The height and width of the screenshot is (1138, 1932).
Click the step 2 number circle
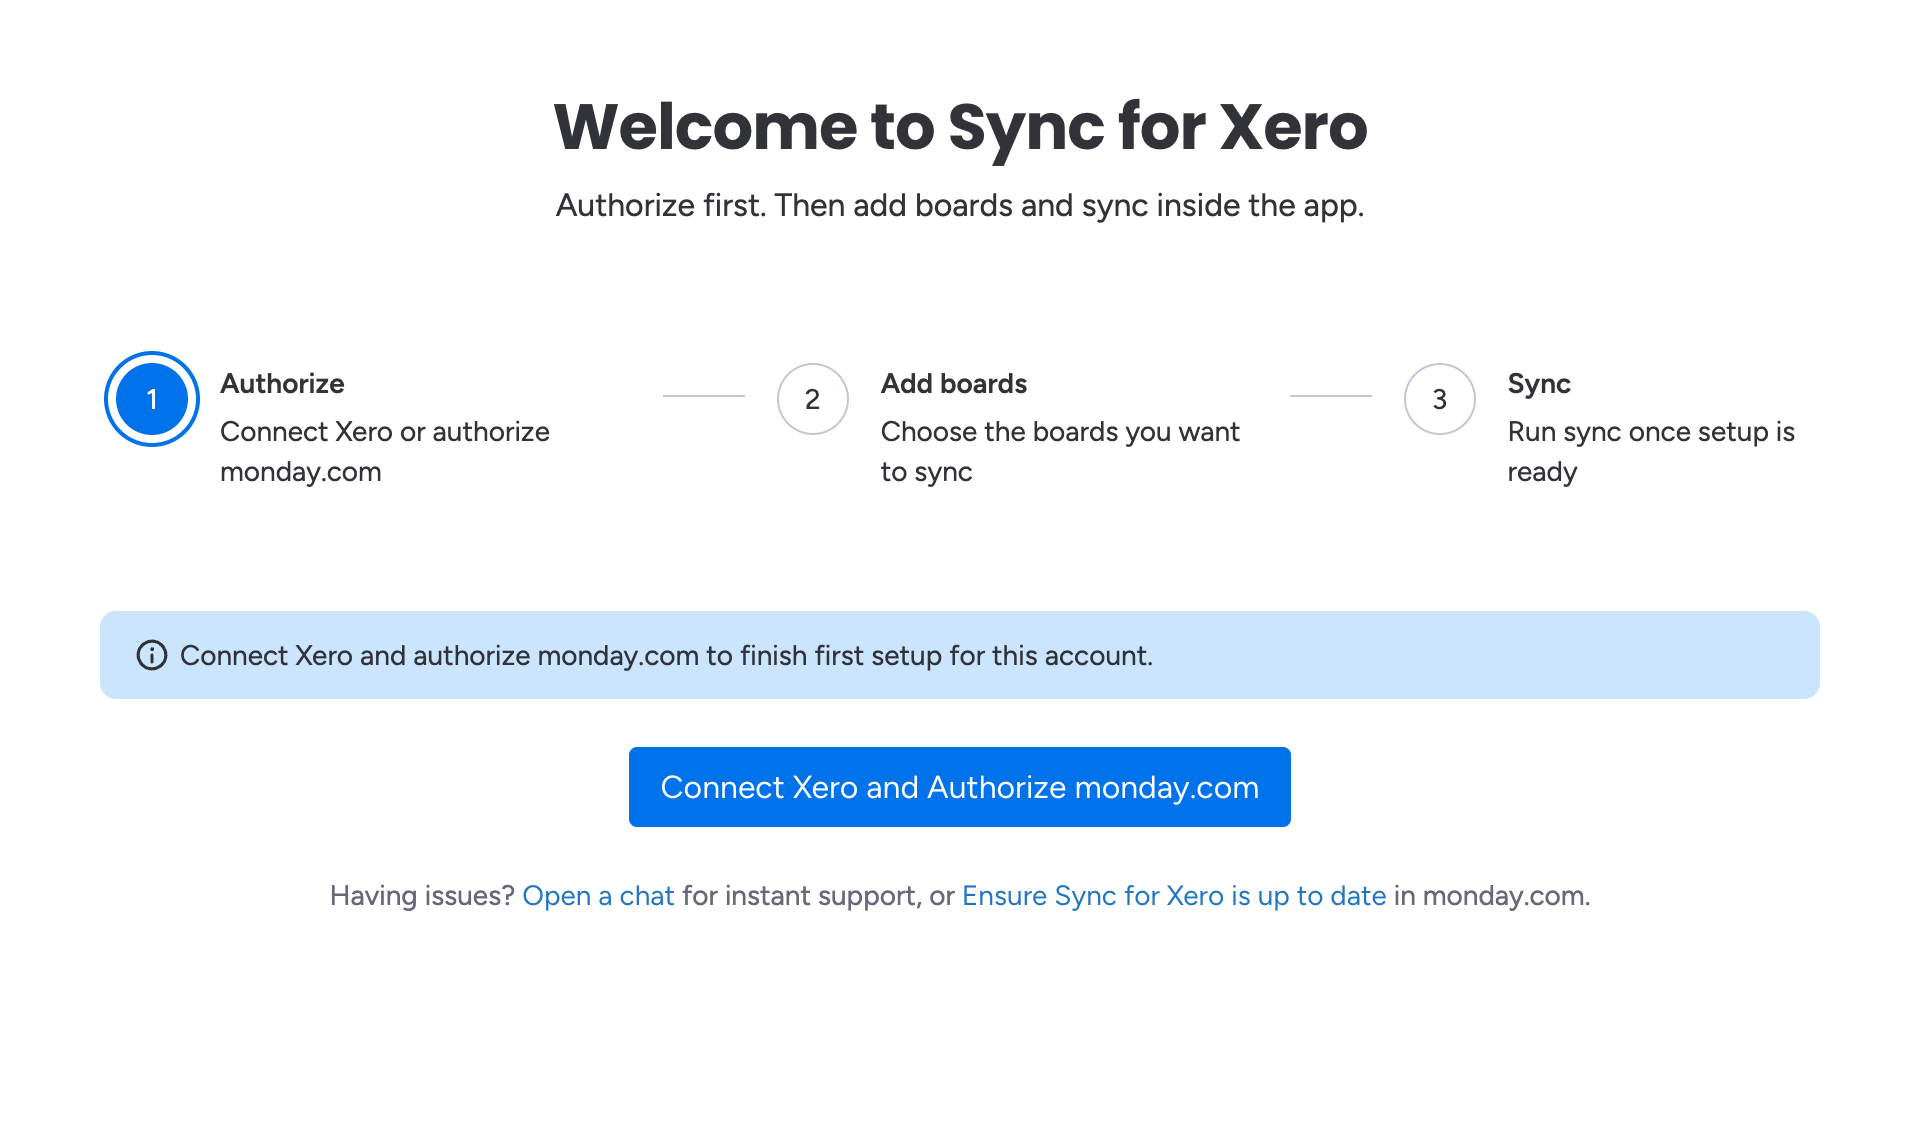(x=813, y=399)
